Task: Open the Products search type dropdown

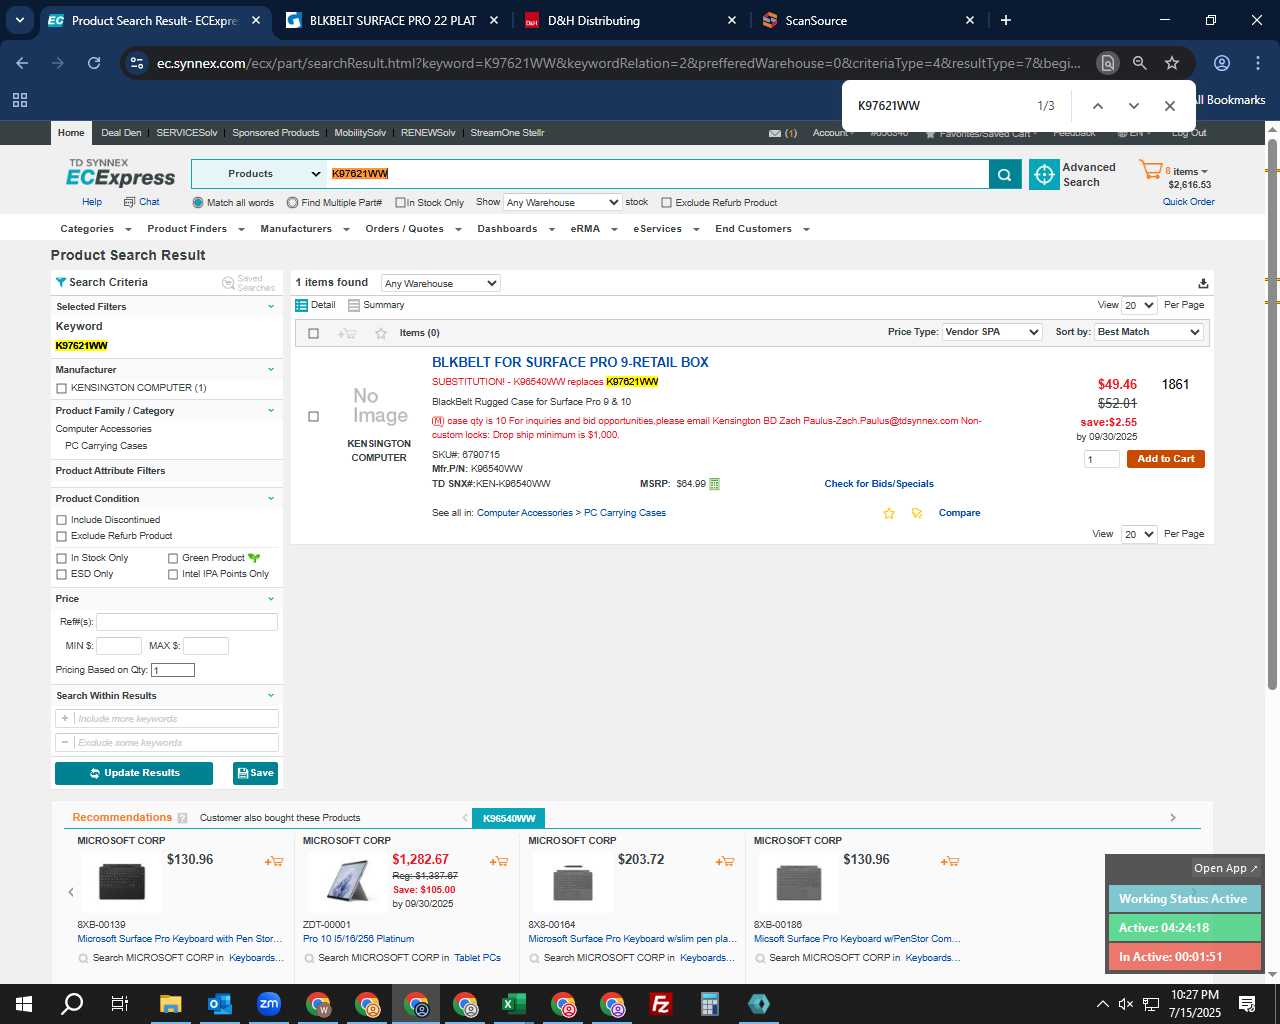Action: [259, 174]
